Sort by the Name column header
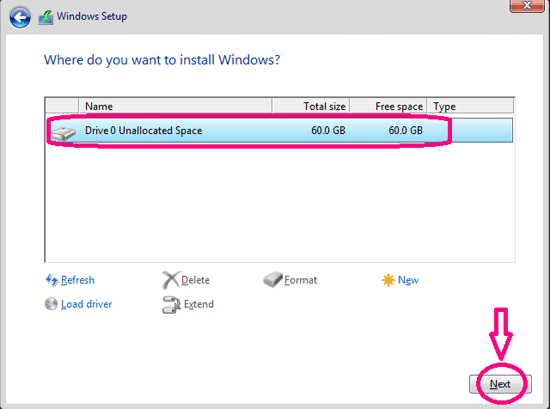The image size is (550, 409). [x=175, y=106]
